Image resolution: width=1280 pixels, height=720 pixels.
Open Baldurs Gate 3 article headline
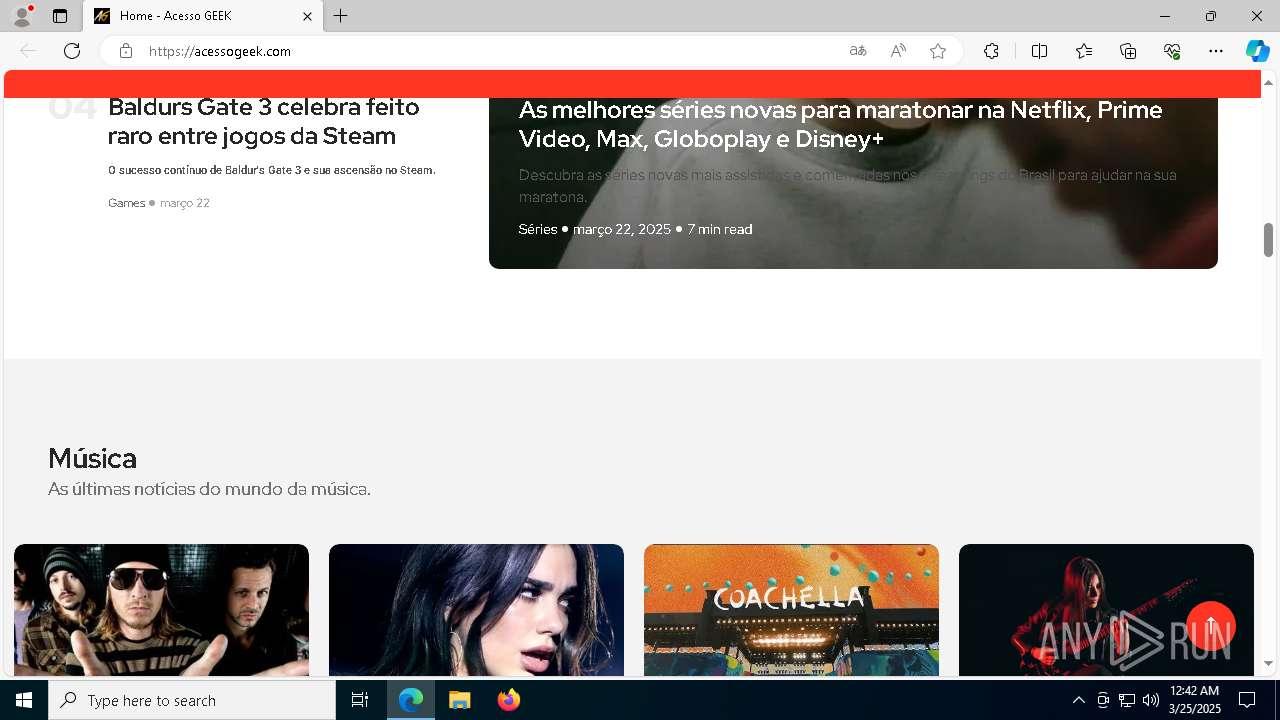pyautogui.click(x=264, y=121)
